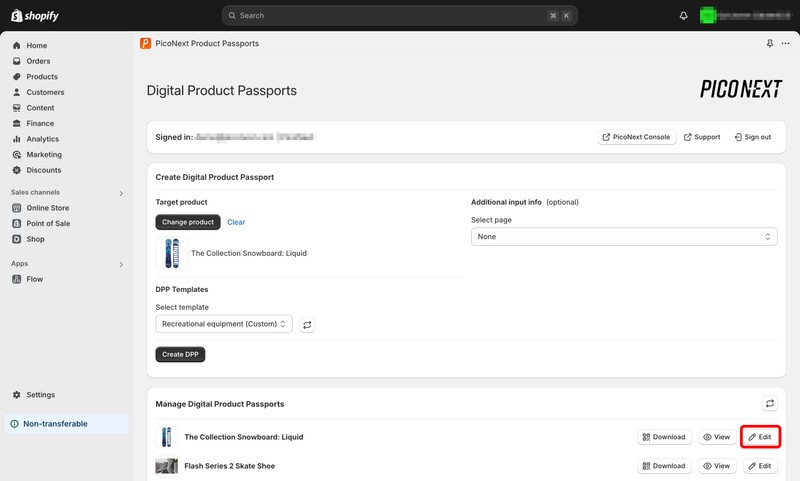The height and width of the screenshot is (481, 800).
Task: Click in the top Search field
Action: 390,16
